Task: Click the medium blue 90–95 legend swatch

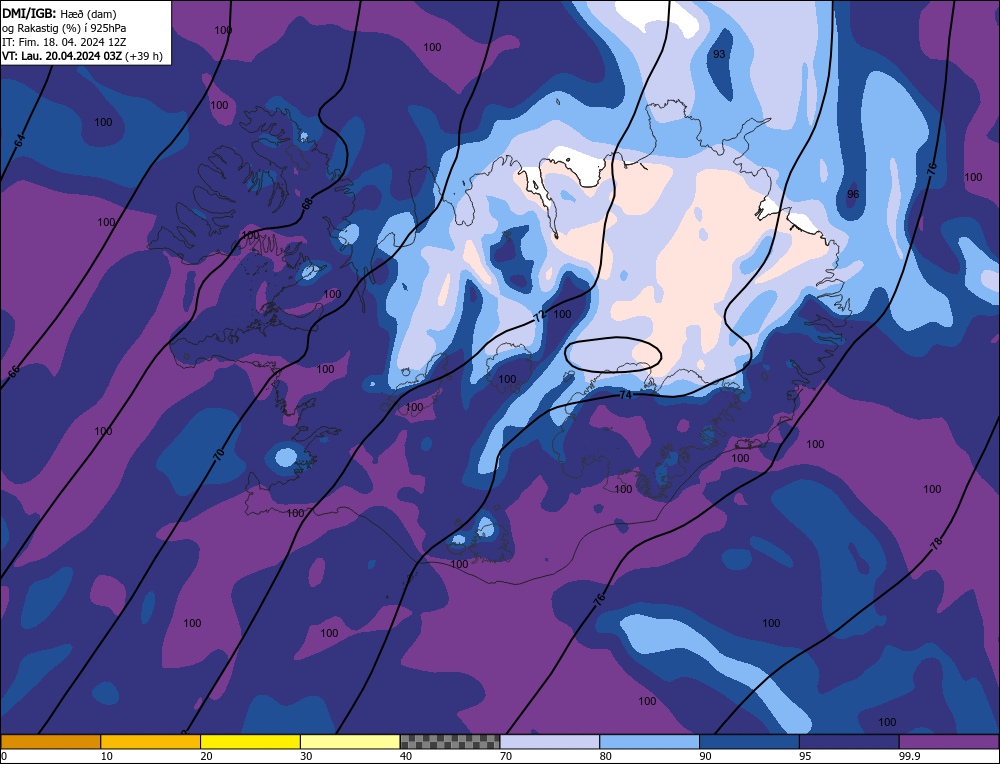Action: pos(749,742)
